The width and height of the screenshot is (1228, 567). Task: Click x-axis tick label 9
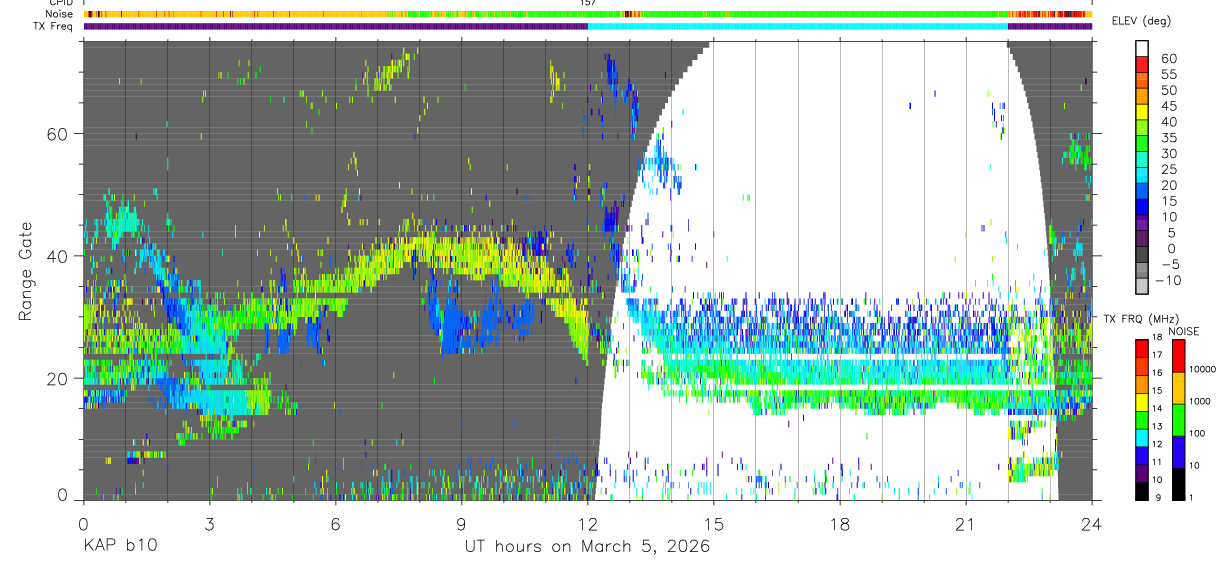(x=461, y=524)
